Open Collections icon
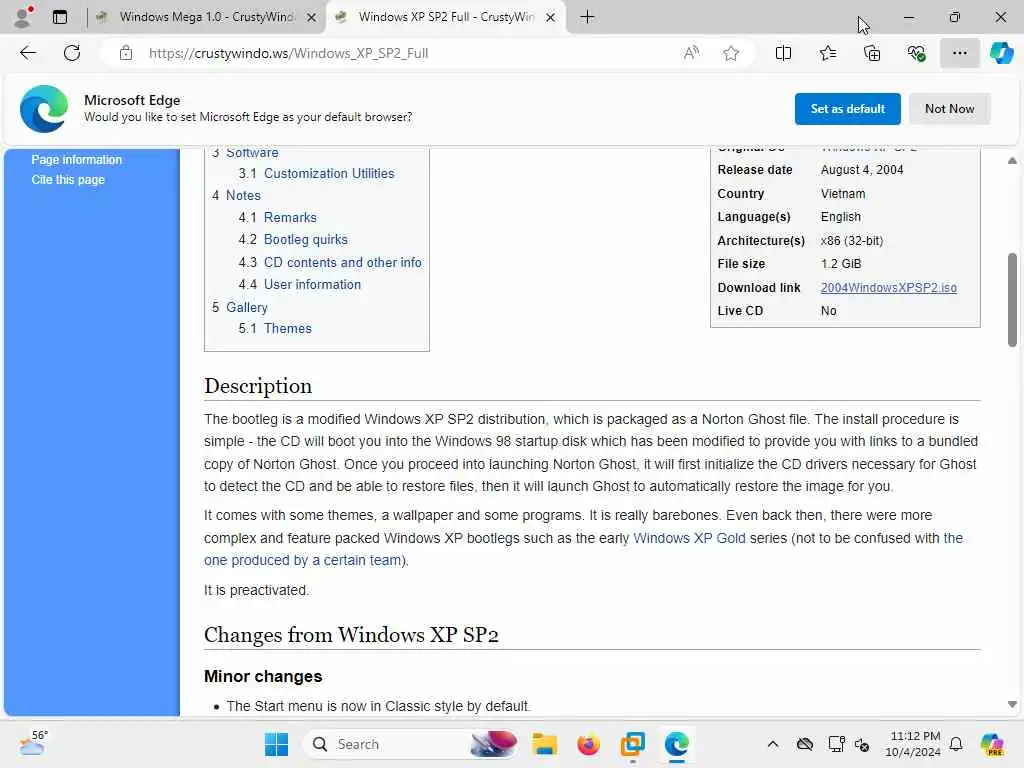 [872, 53]
